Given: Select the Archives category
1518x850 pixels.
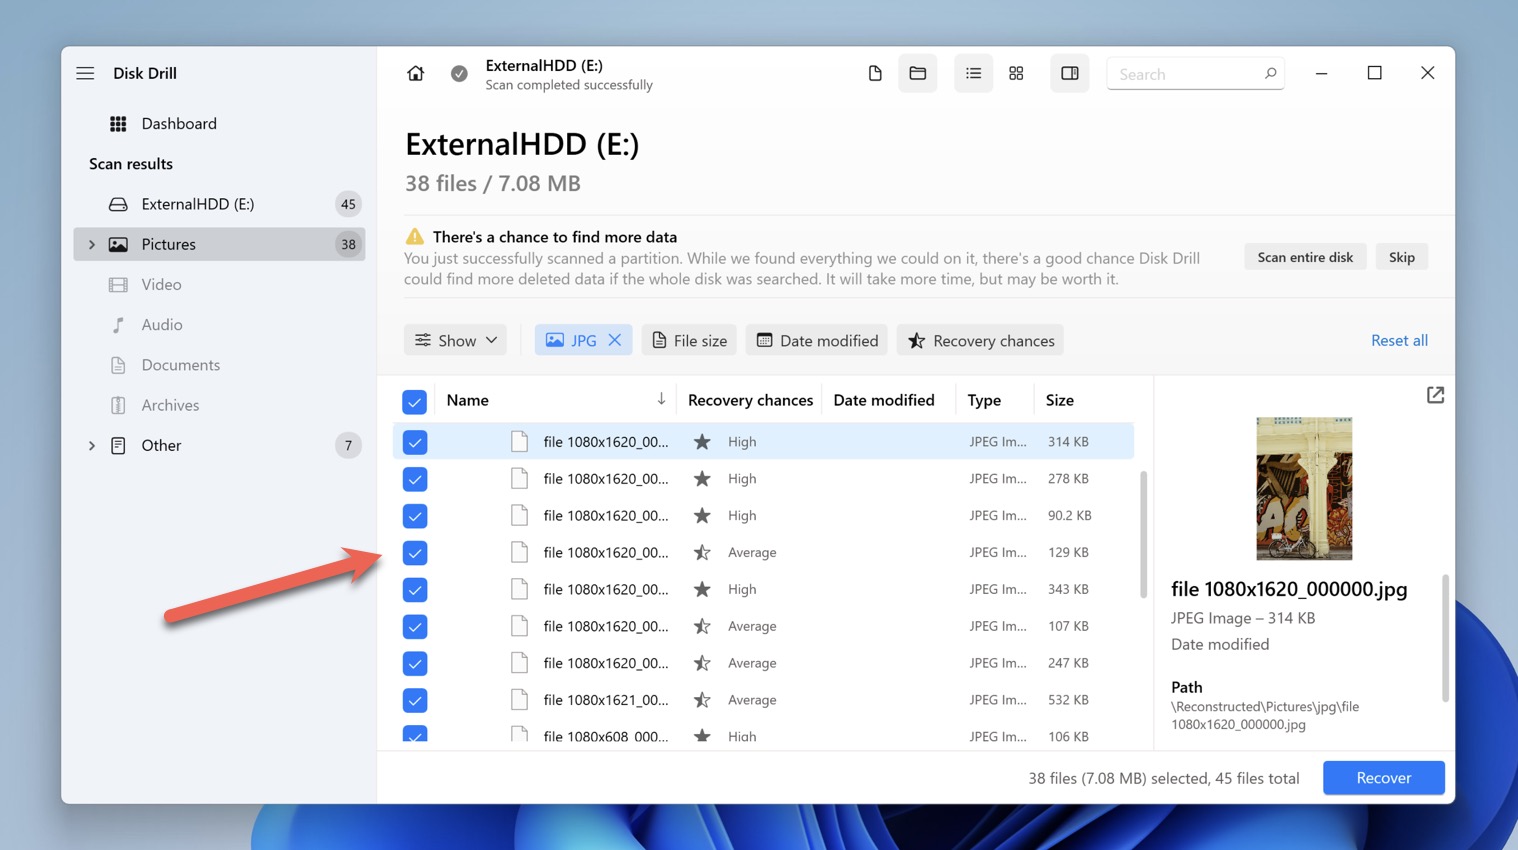Looking at the screenshot, I should point(219,405).
